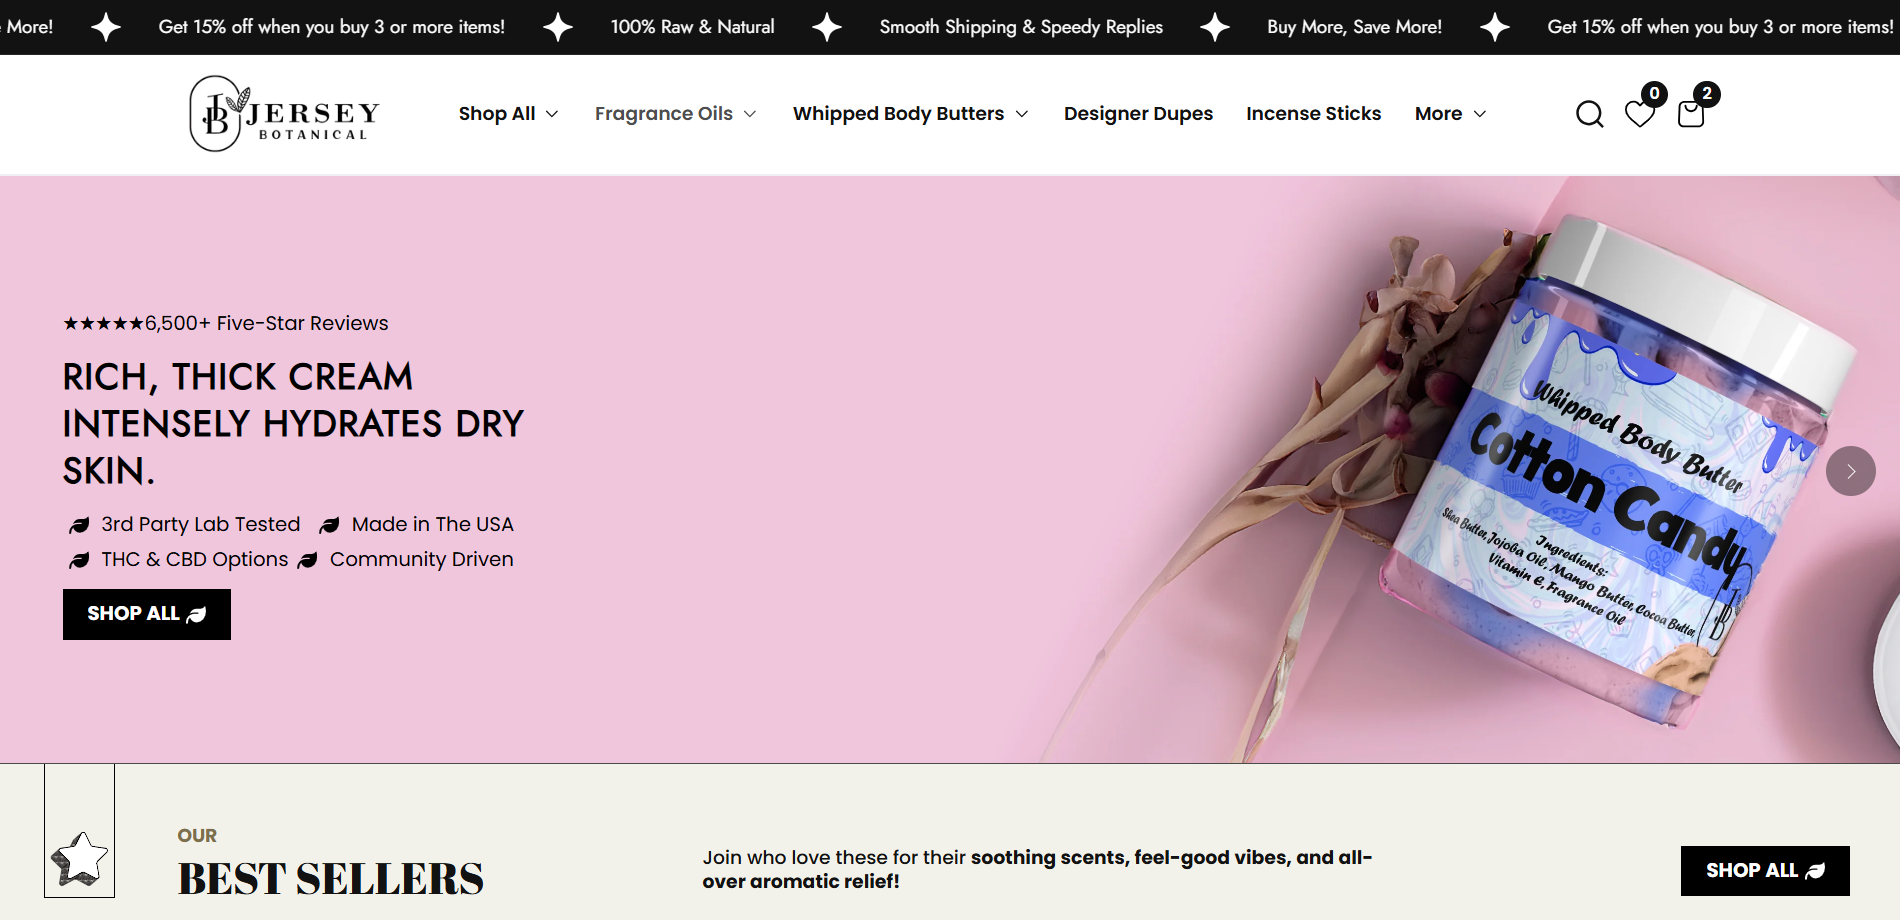
Task: Go to Designer Dupes page
Action: (x=1138, y=114)
